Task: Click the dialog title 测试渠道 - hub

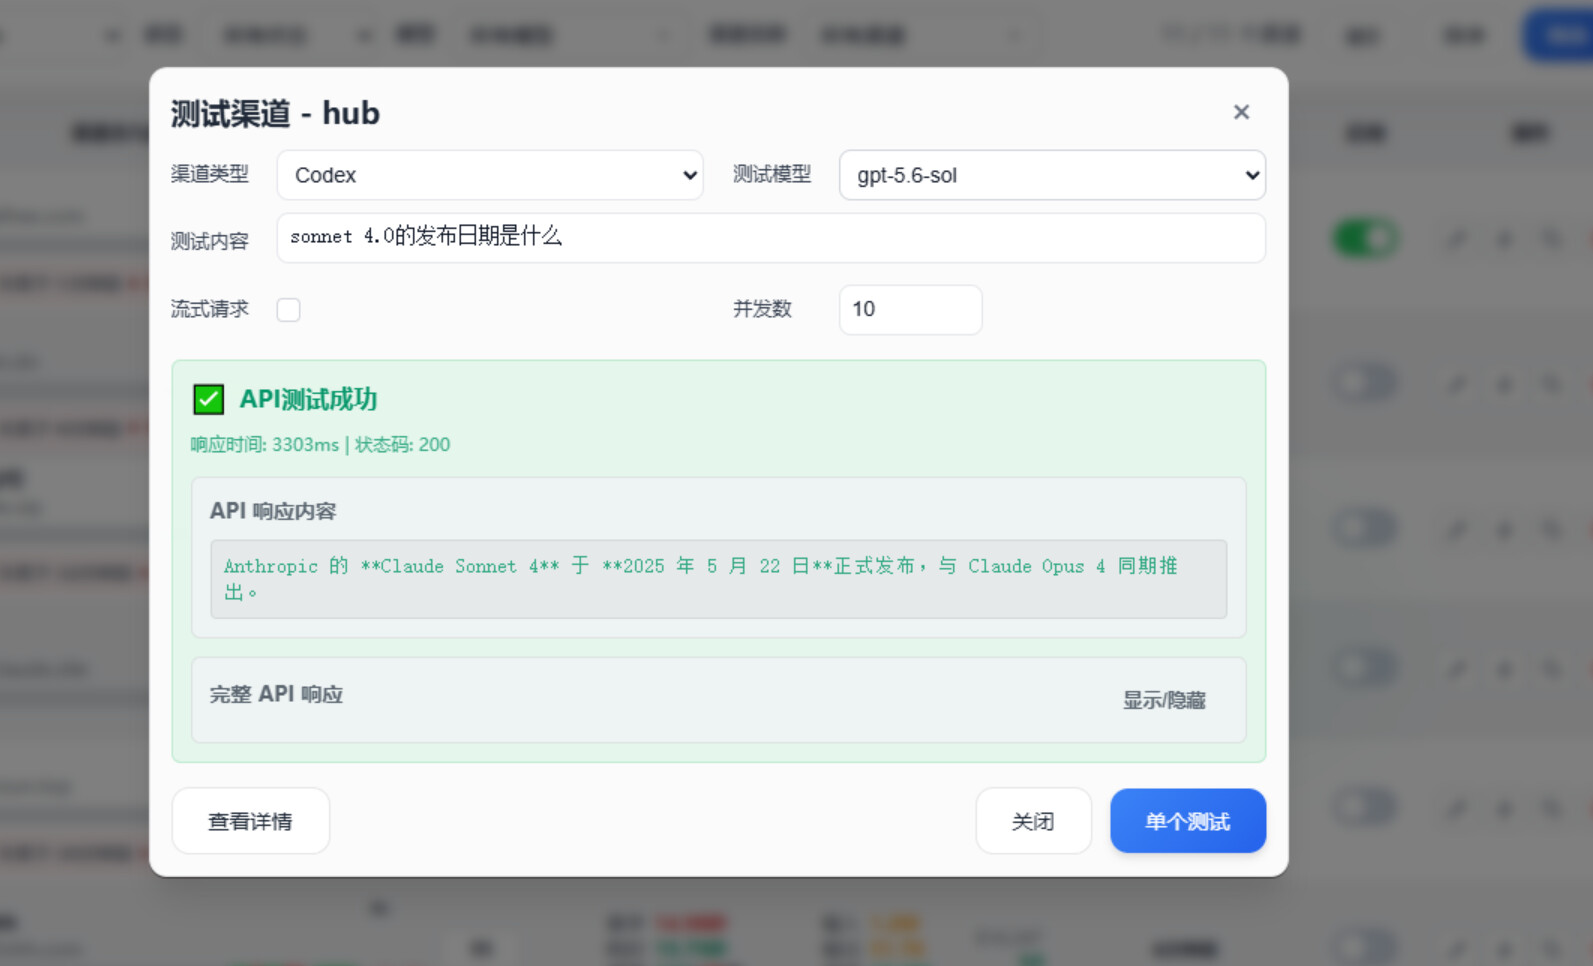Action: pyautogui.click(x=275, y=113)
